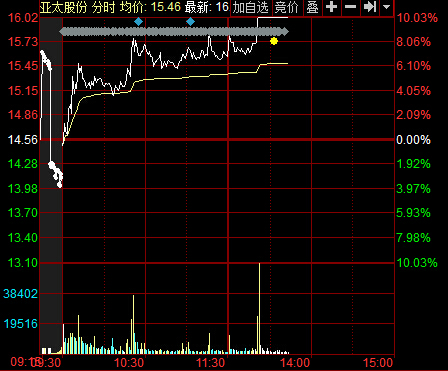Open the 竞价 call auction view

tap(287, 7)
